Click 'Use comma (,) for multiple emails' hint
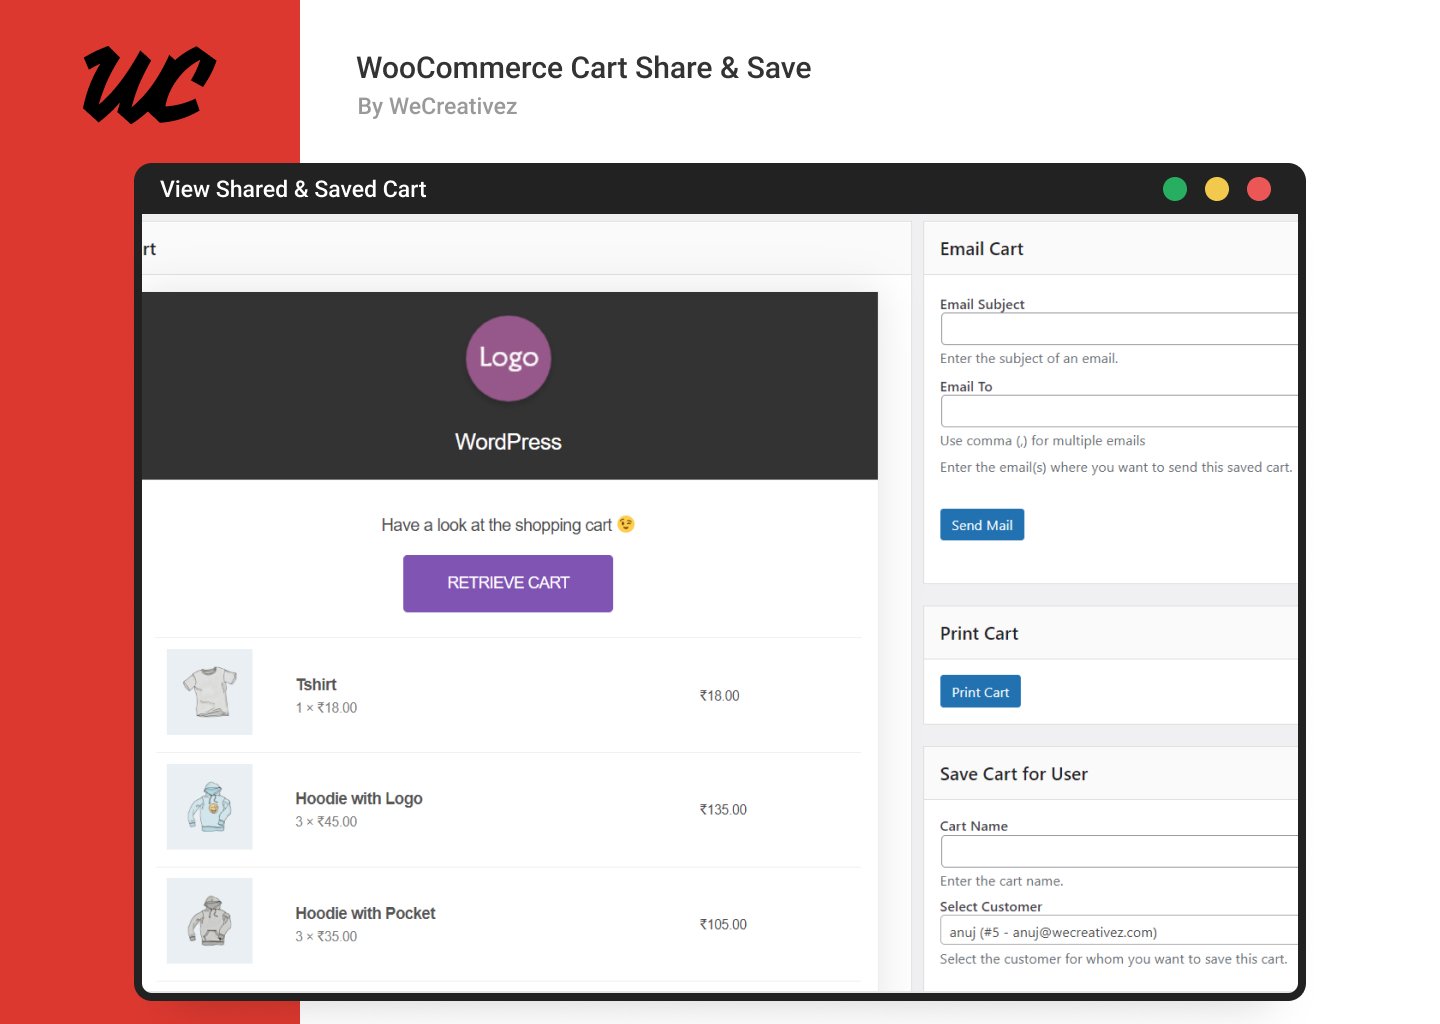1440x1024 pixels. pyautogui.click(x=1042, y=441)
